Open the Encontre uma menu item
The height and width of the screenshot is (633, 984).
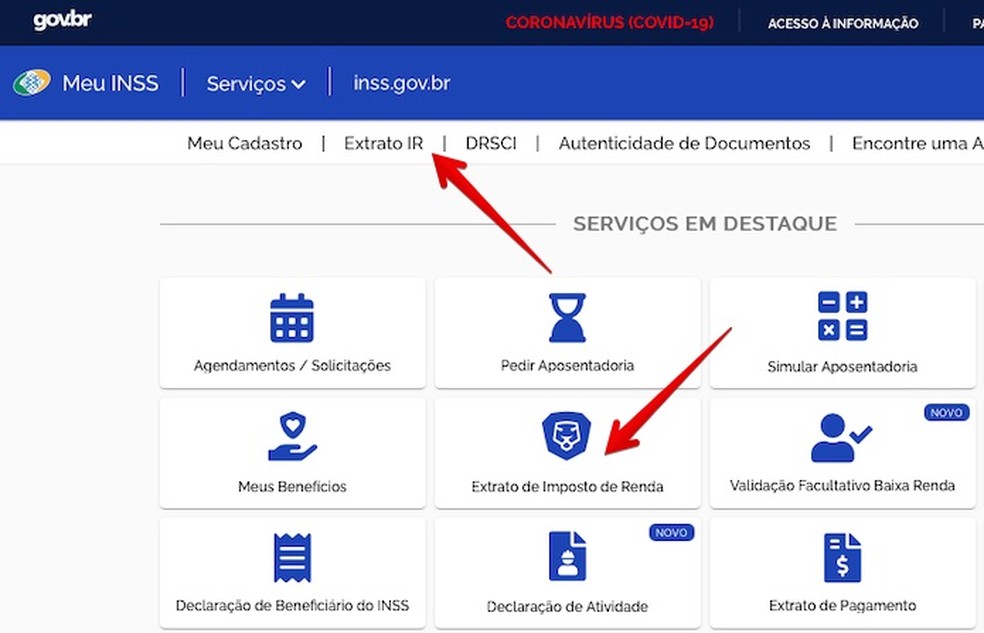pyautogui.click(x=917, y=144)
